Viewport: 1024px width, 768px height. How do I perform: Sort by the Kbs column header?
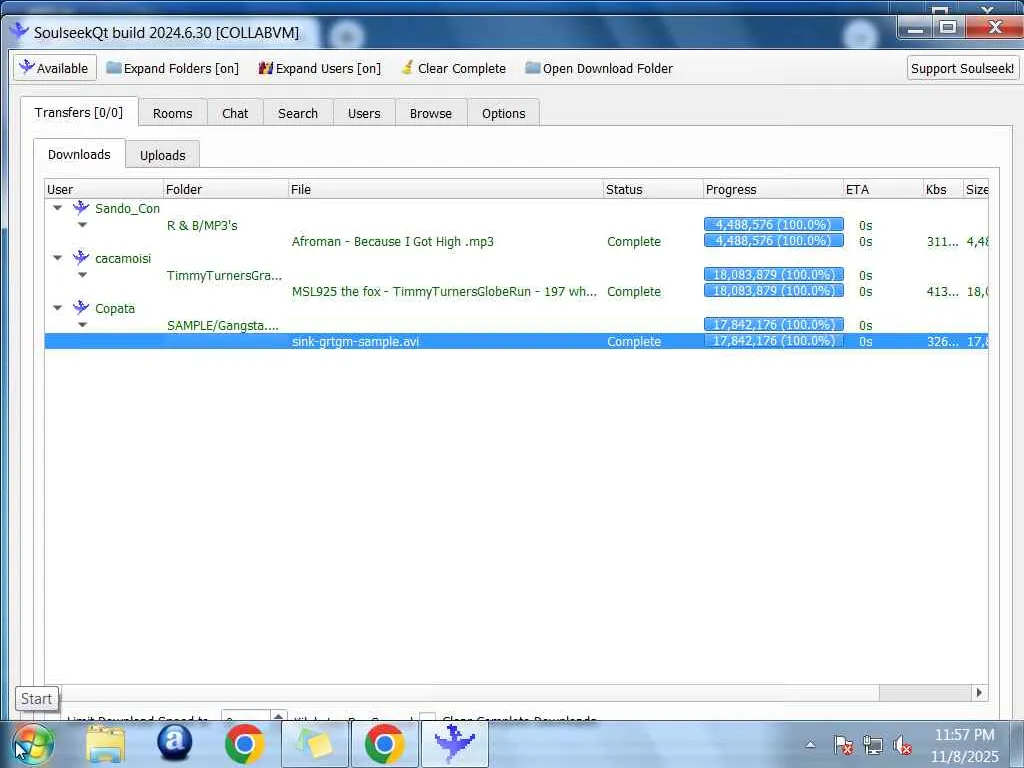tap(943, 189)
